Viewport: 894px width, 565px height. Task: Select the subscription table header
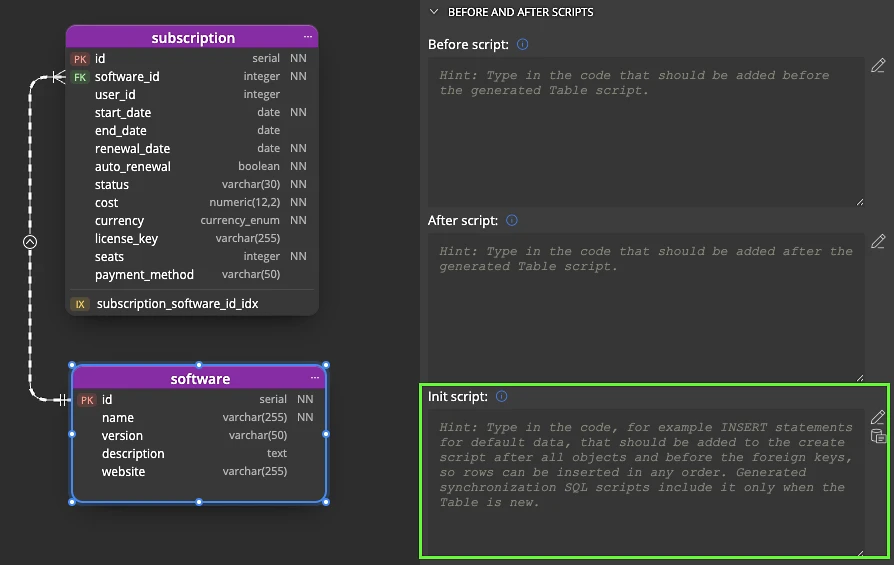pos(192,38)
